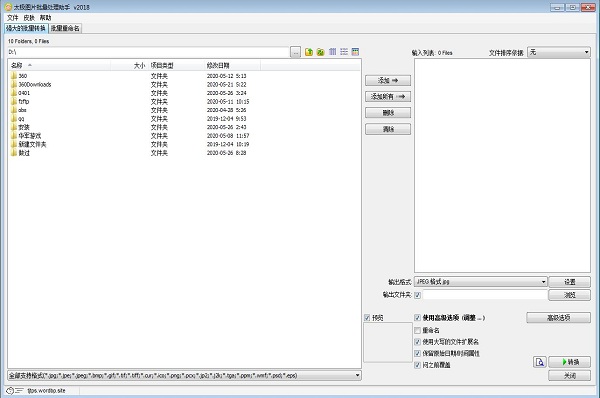Toggle the 预览 preview checkbox

click(367, 318)
